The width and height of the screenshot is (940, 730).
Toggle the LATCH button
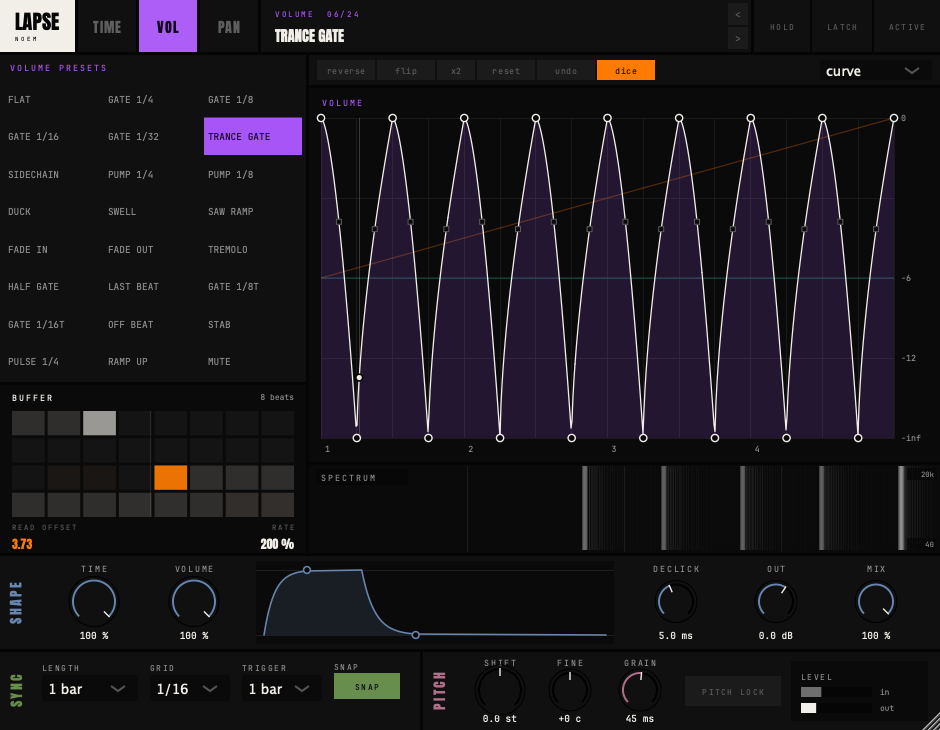842,27
